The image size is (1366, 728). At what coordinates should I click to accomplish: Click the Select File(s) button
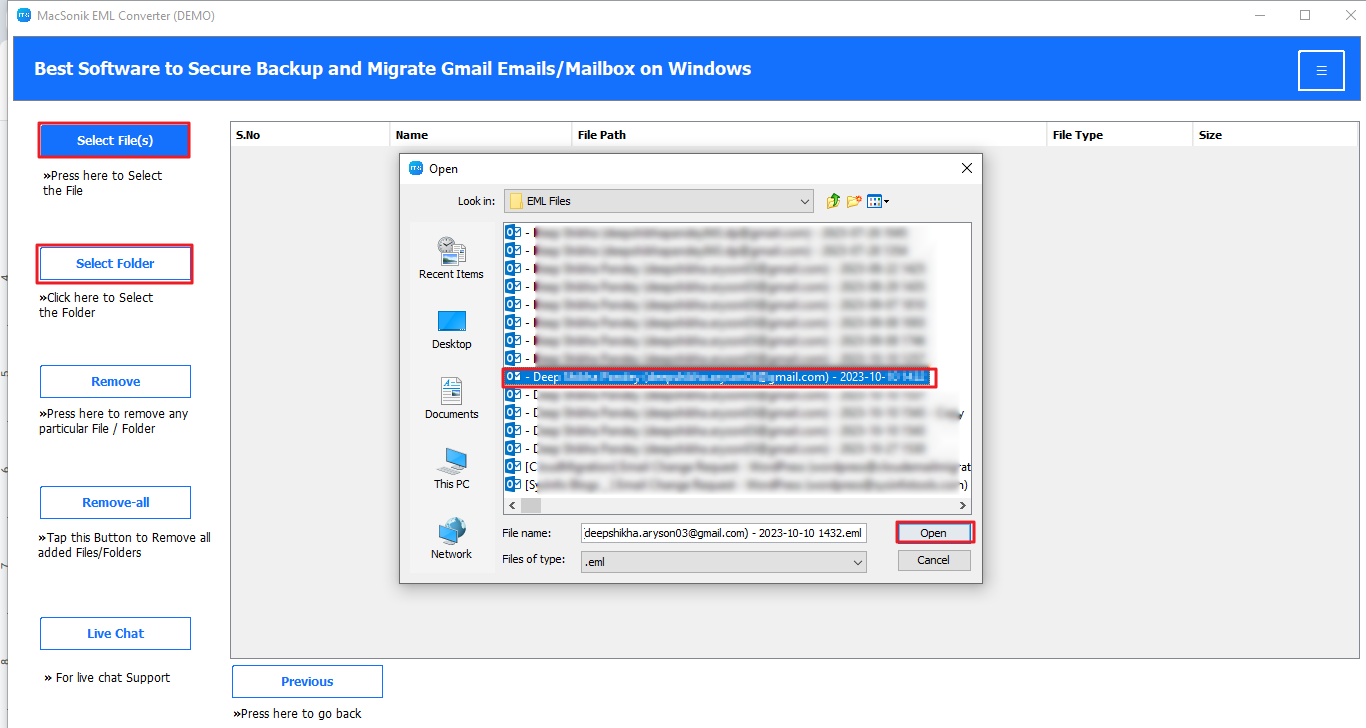tap(115, 140)
